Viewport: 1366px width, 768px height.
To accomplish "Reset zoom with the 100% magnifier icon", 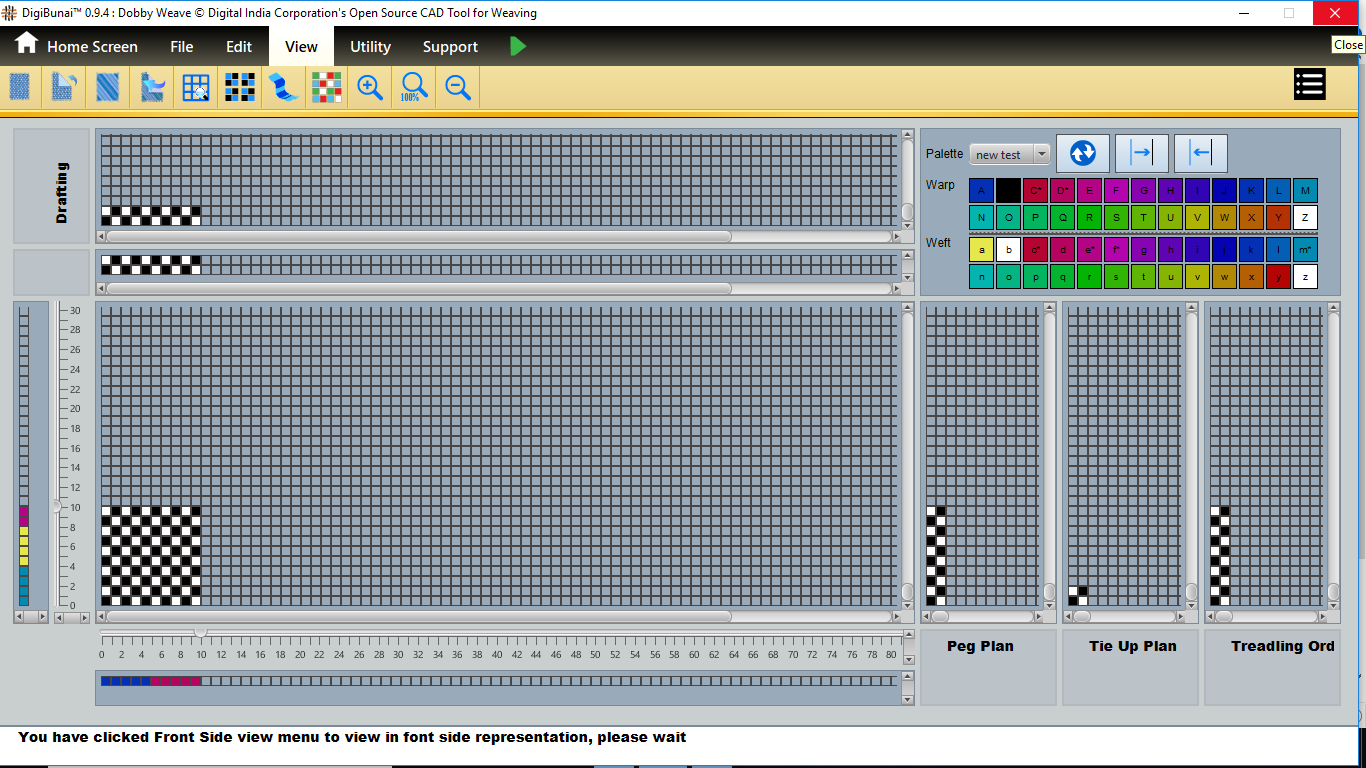I will (414, 88).
